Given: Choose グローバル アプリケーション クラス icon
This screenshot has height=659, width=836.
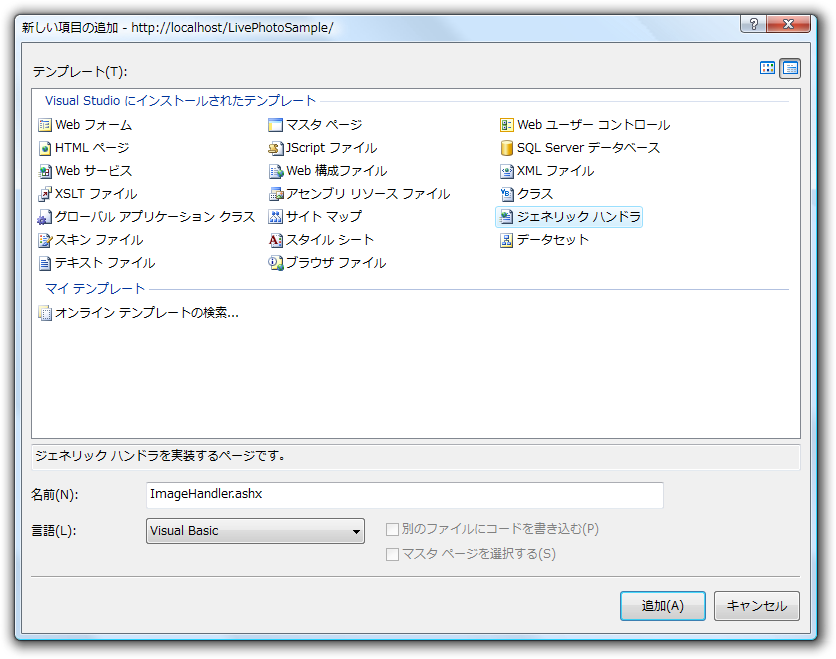Looking at the screenshot, I should click(45, 217).
